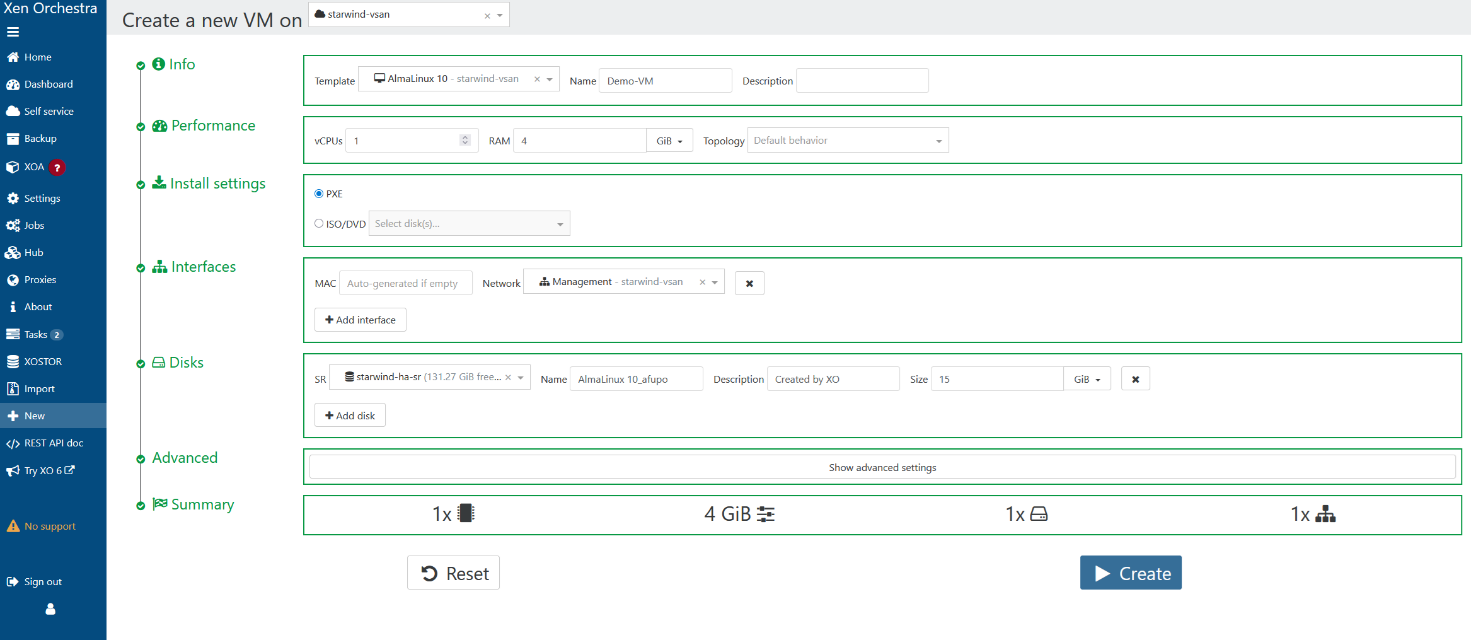Click the disk Size field
The width and height of the screenshot is (1471, 640).
pos(998,379)
